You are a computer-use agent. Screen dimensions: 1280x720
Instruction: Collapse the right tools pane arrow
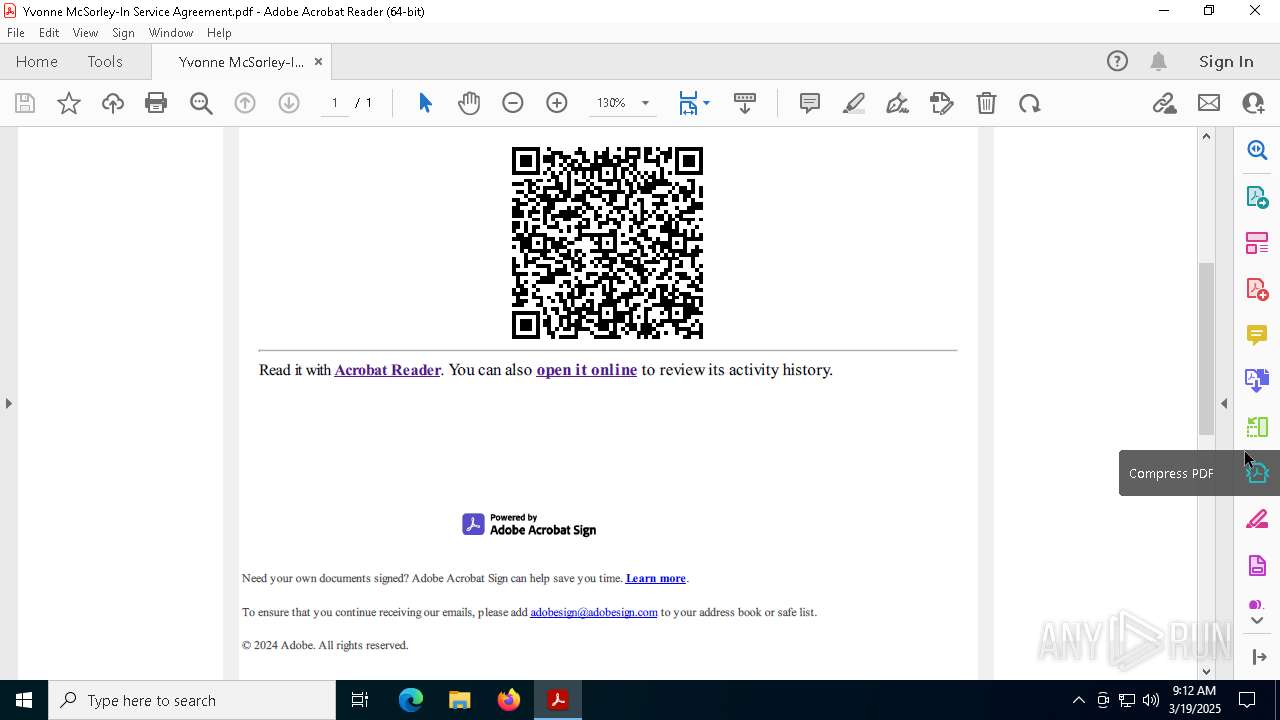[1224, 403]
